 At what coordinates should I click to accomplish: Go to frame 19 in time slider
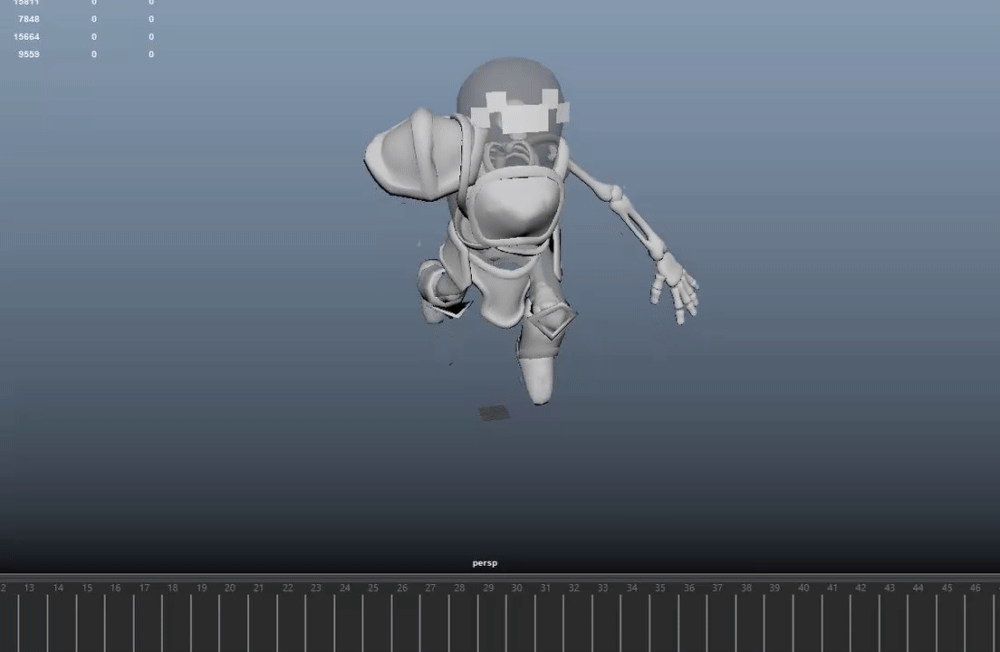202,588
